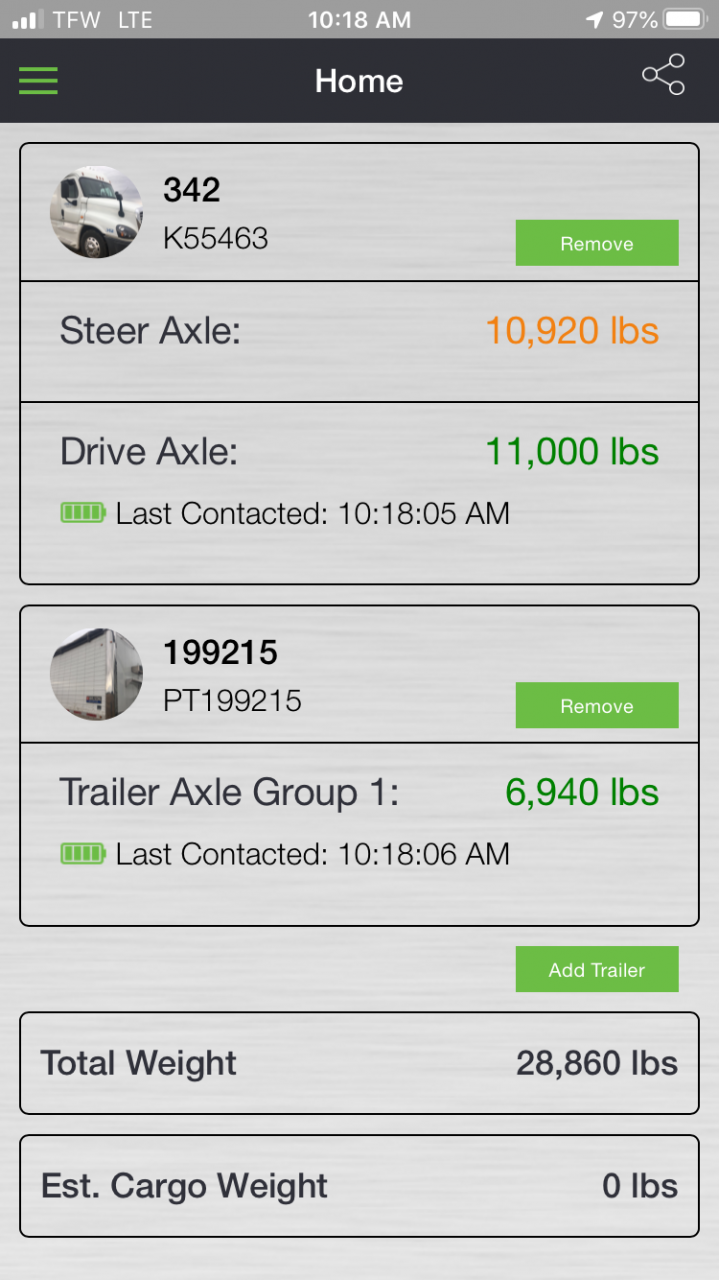Remove trailer 199215
Viewport: 719px width, 1280px height.
(x=596, y=705)
